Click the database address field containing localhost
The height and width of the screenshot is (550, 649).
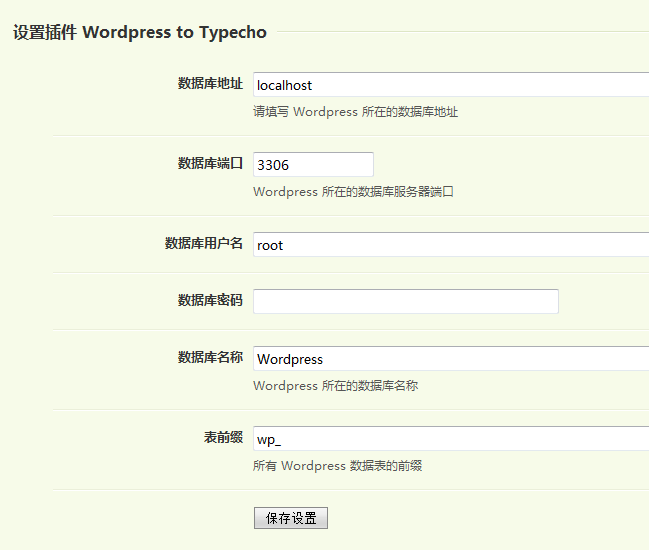click(450, 85)
